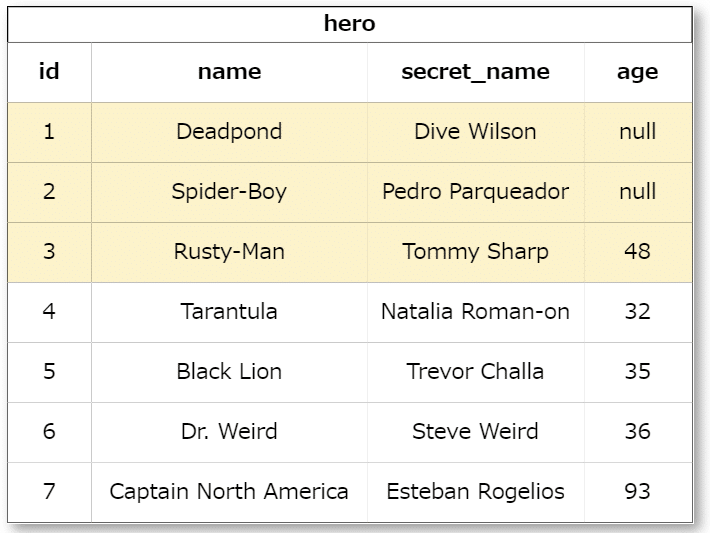Select the id column header
The image size is (710, 533).
coord(49,71)
